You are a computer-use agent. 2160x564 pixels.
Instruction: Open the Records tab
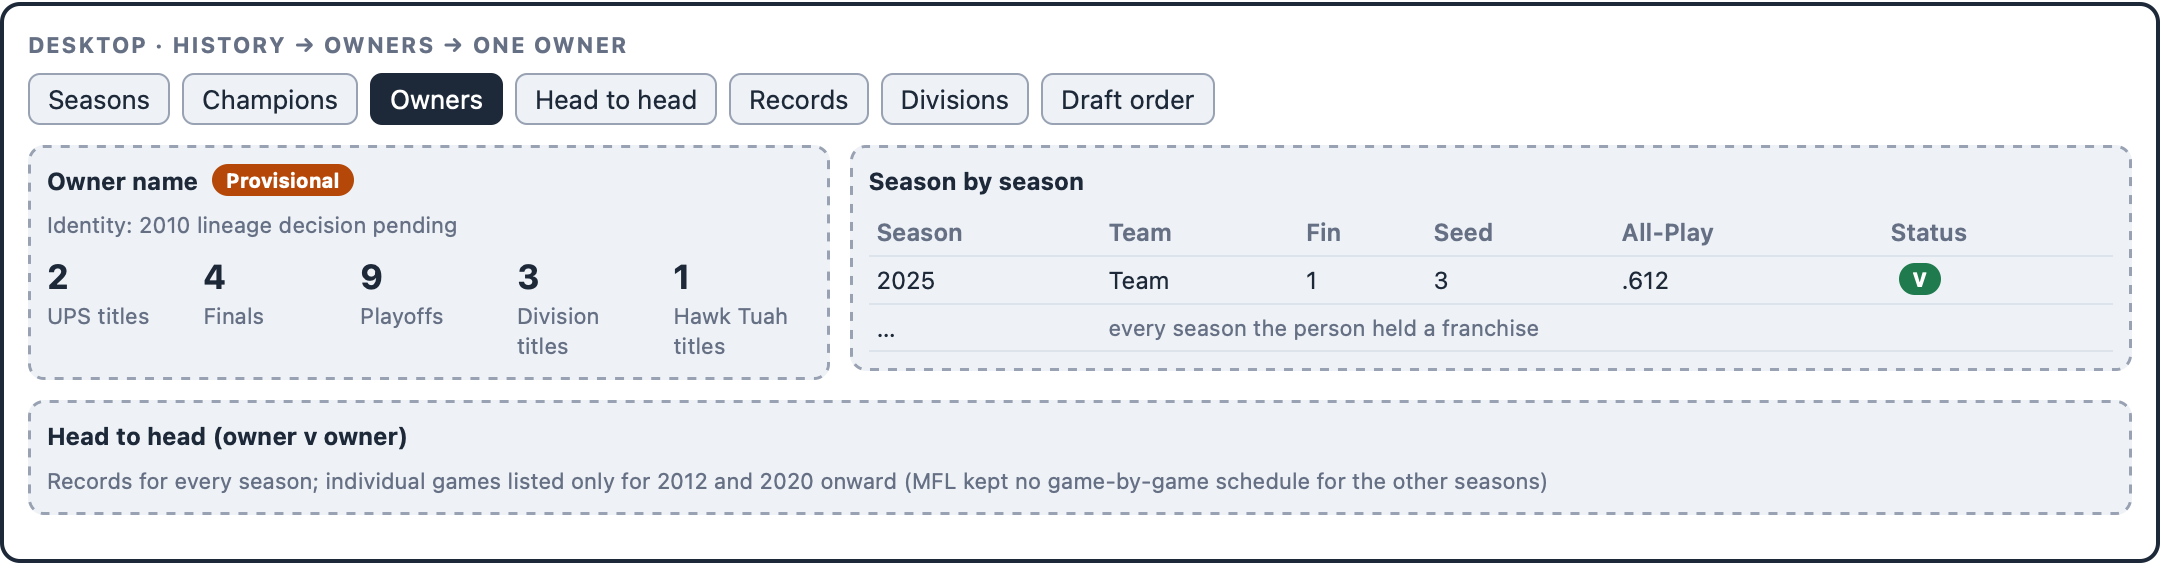point(799,99)
